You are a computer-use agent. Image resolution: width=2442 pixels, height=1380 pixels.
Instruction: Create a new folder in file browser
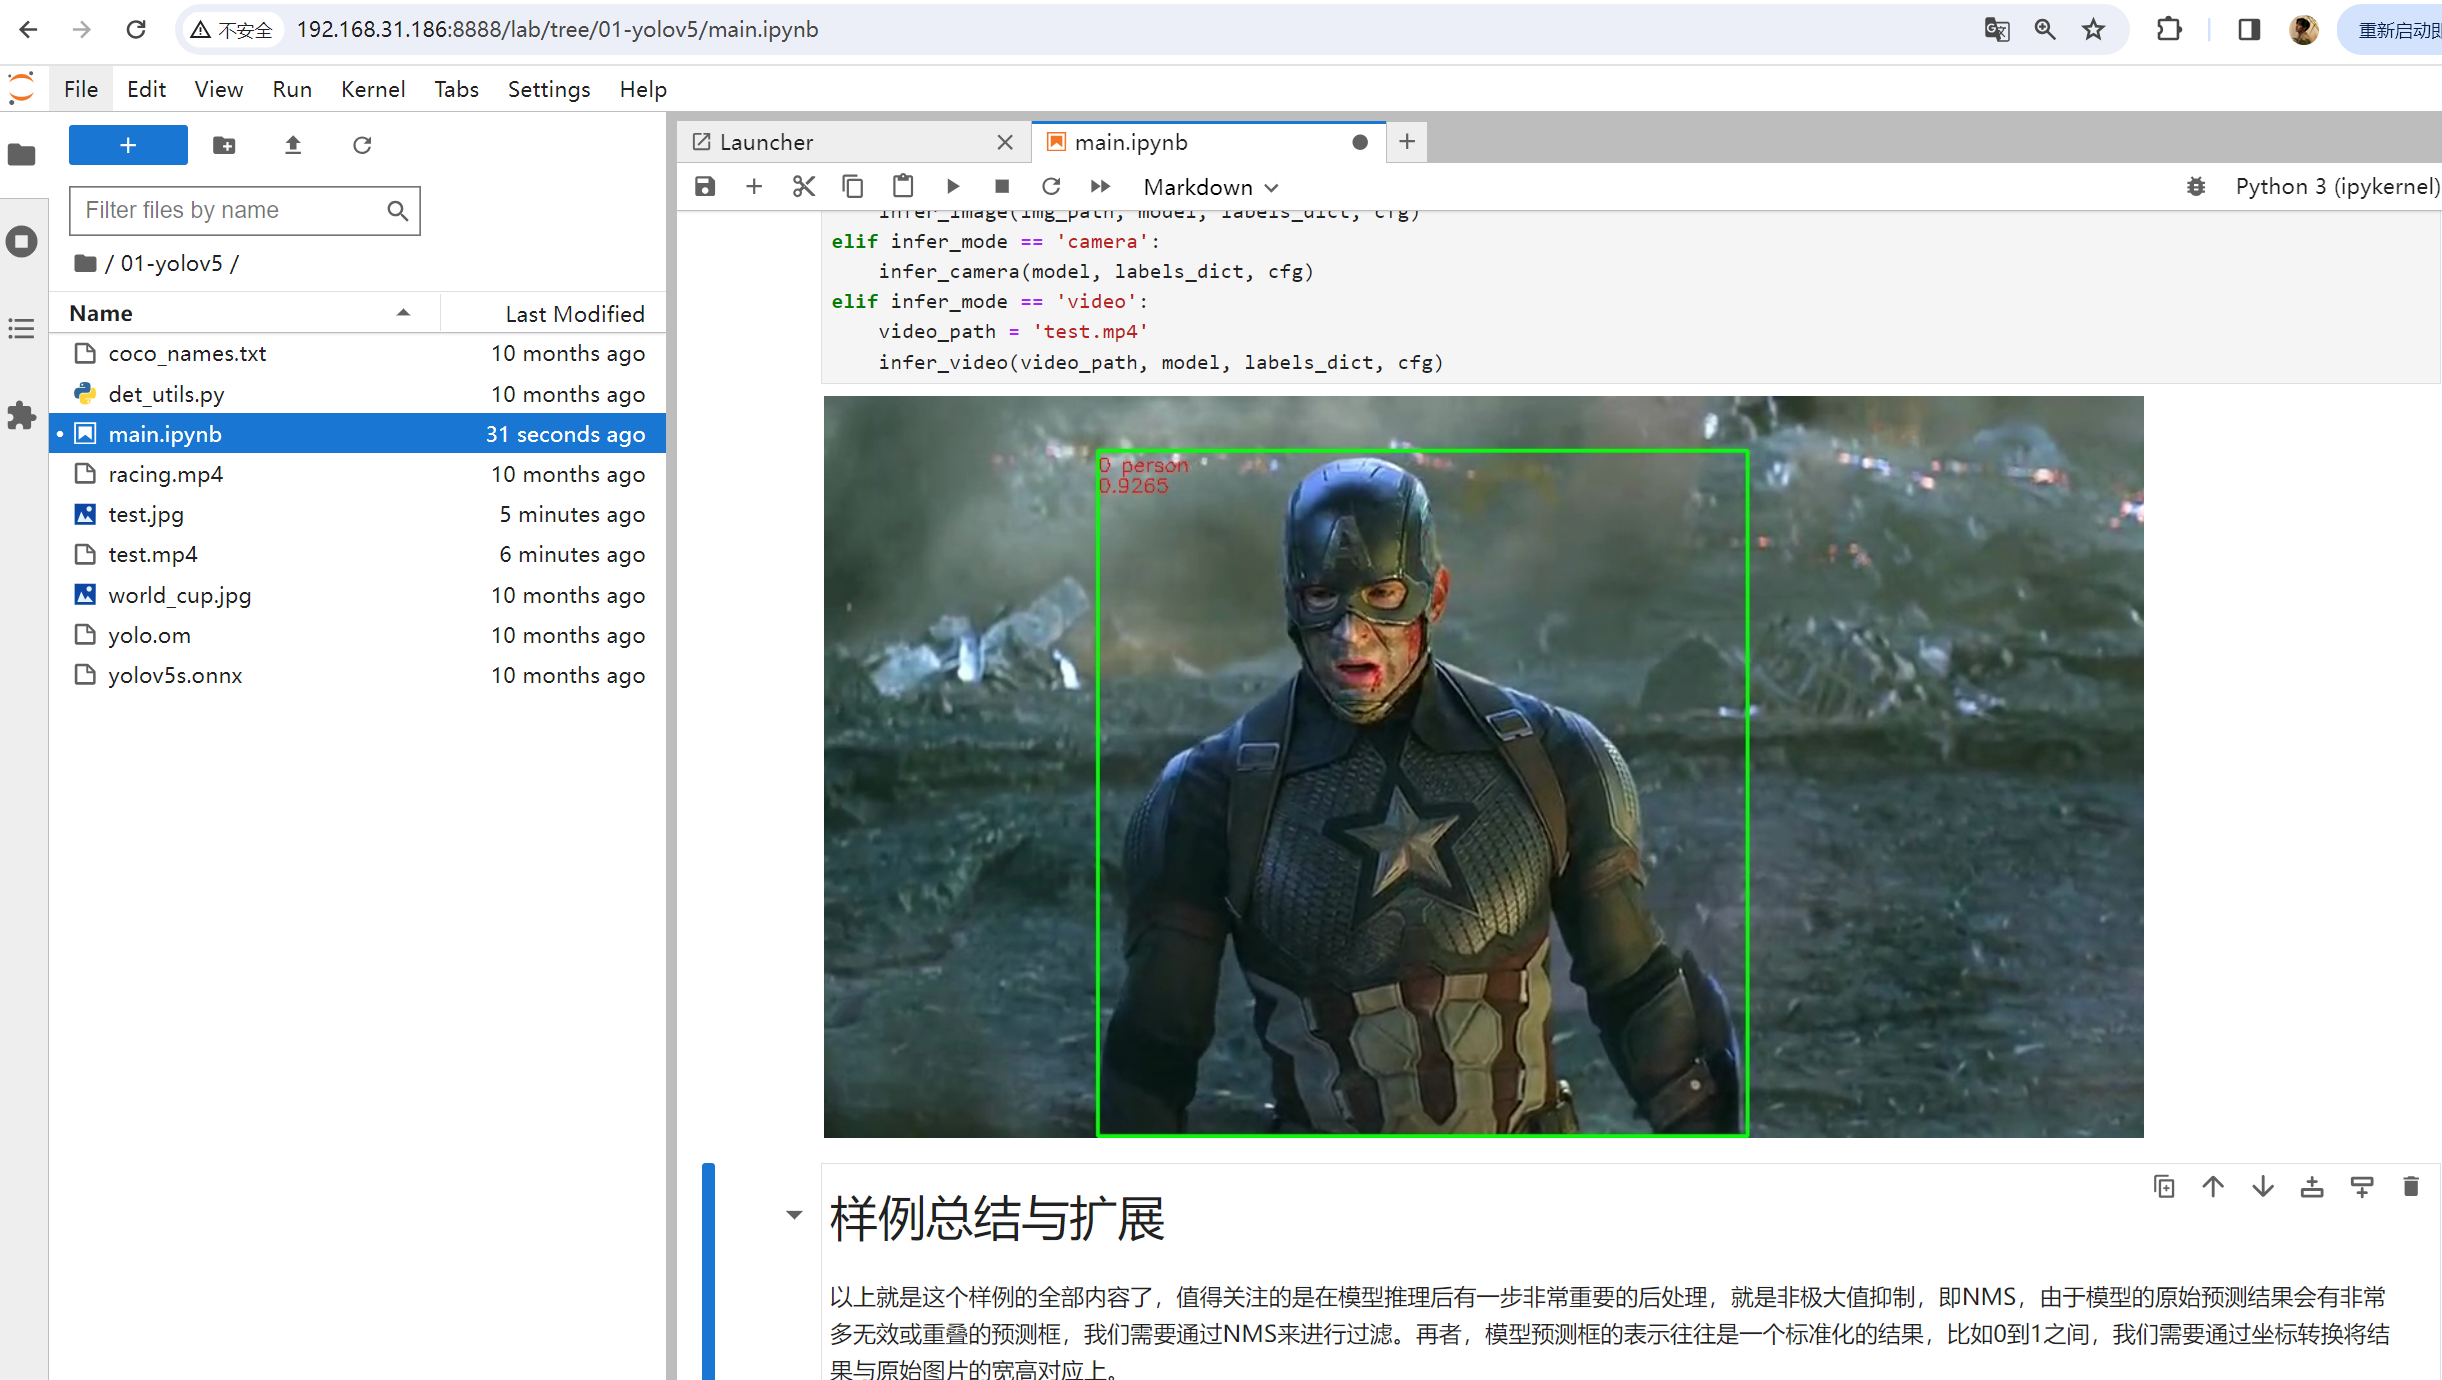[x=224, y=145]
